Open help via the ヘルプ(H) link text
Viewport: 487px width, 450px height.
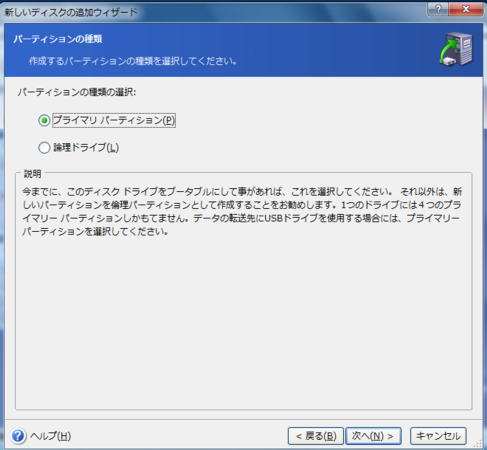[50, 436]
